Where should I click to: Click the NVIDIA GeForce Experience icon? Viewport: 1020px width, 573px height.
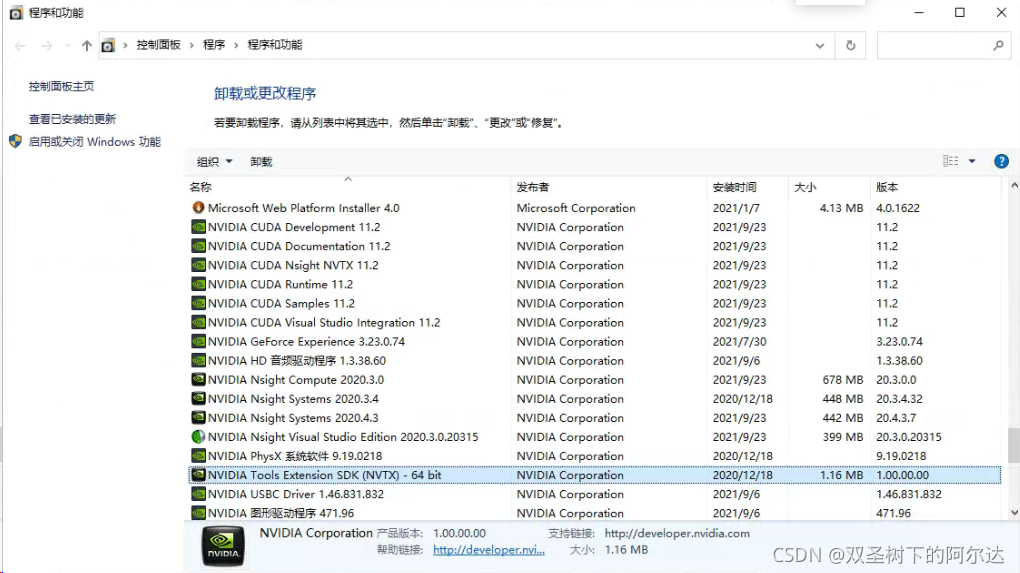point(198,341)
